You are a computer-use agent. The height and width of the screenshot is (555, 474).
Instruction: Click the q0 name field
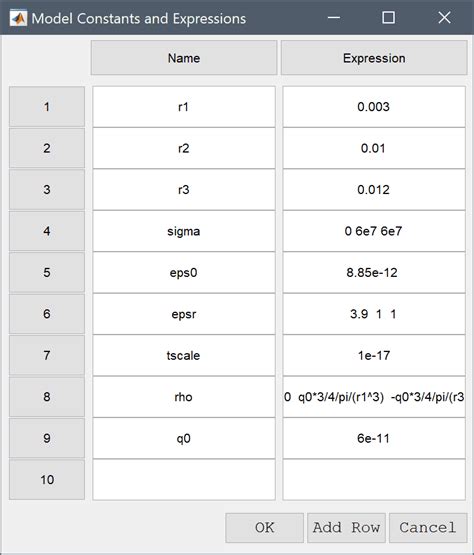184,439
